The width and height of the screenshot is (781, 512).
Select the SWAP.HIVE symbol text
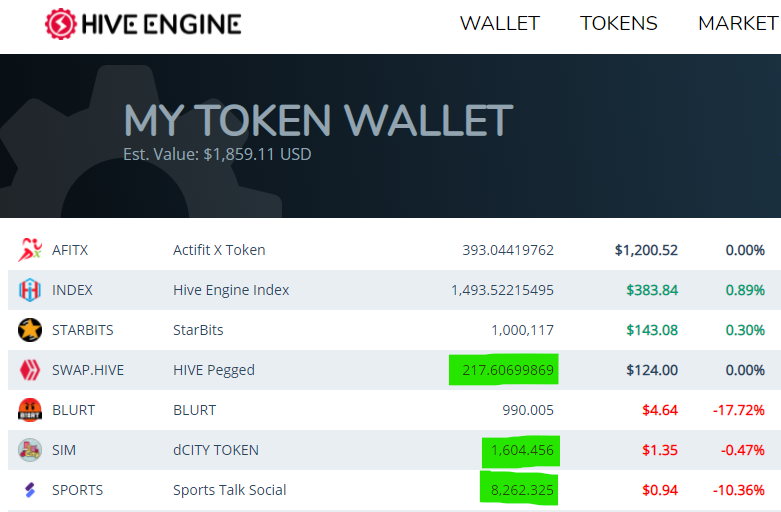point(88,370)
